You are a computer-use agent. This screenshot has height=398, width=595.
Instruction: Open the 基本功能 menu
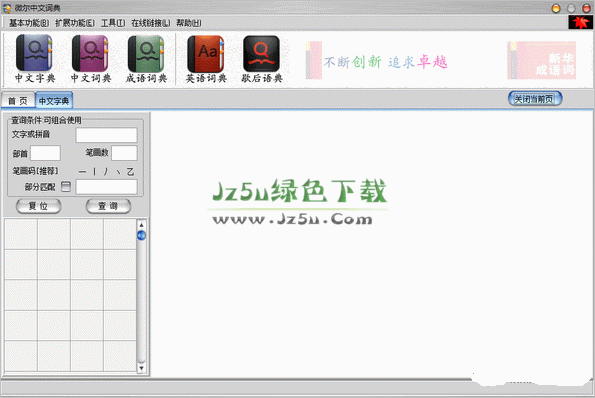[29, 23]
